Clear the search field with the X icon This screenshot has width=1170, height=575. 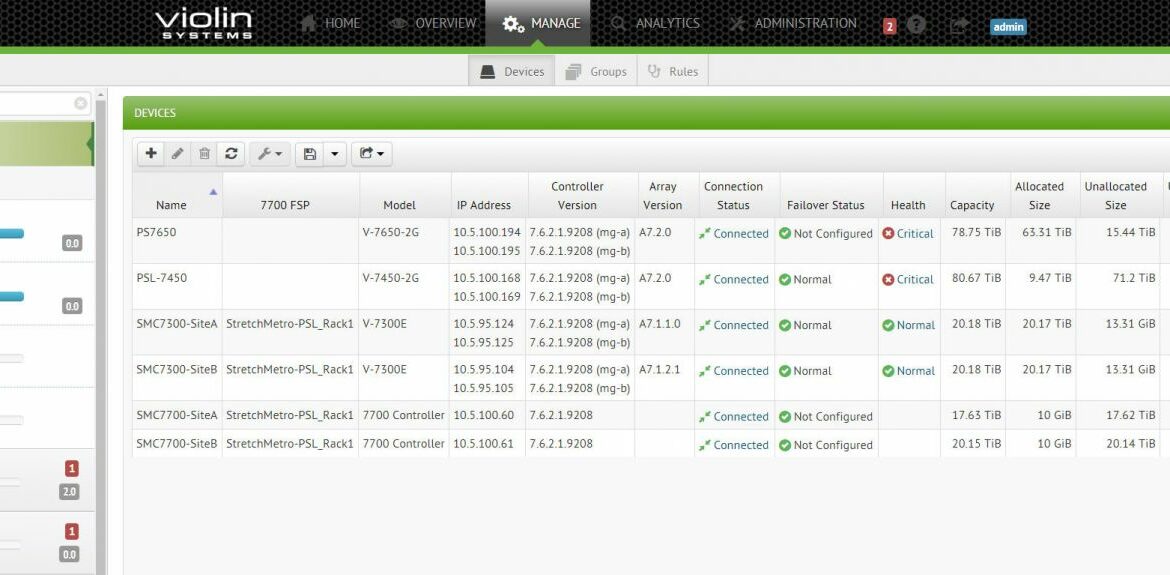click(81, 104)
